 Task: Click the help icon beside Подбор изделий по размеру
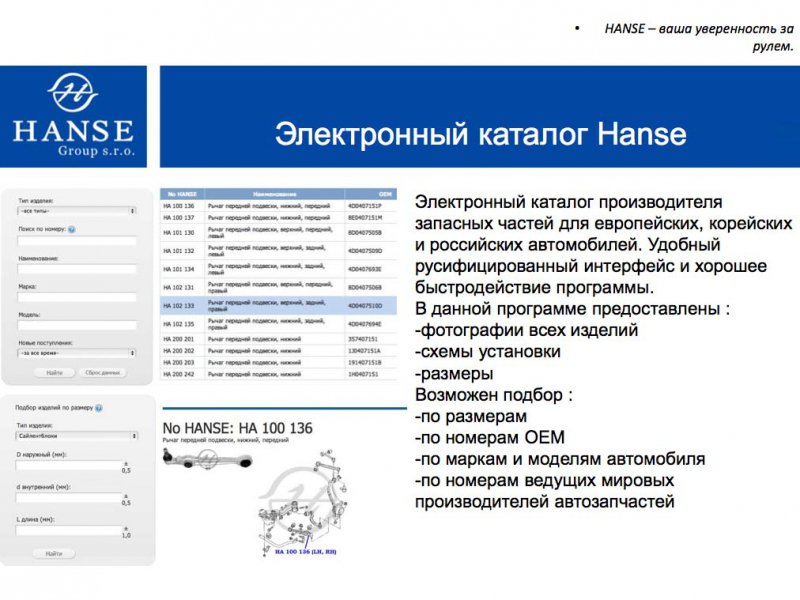[99, 408]
